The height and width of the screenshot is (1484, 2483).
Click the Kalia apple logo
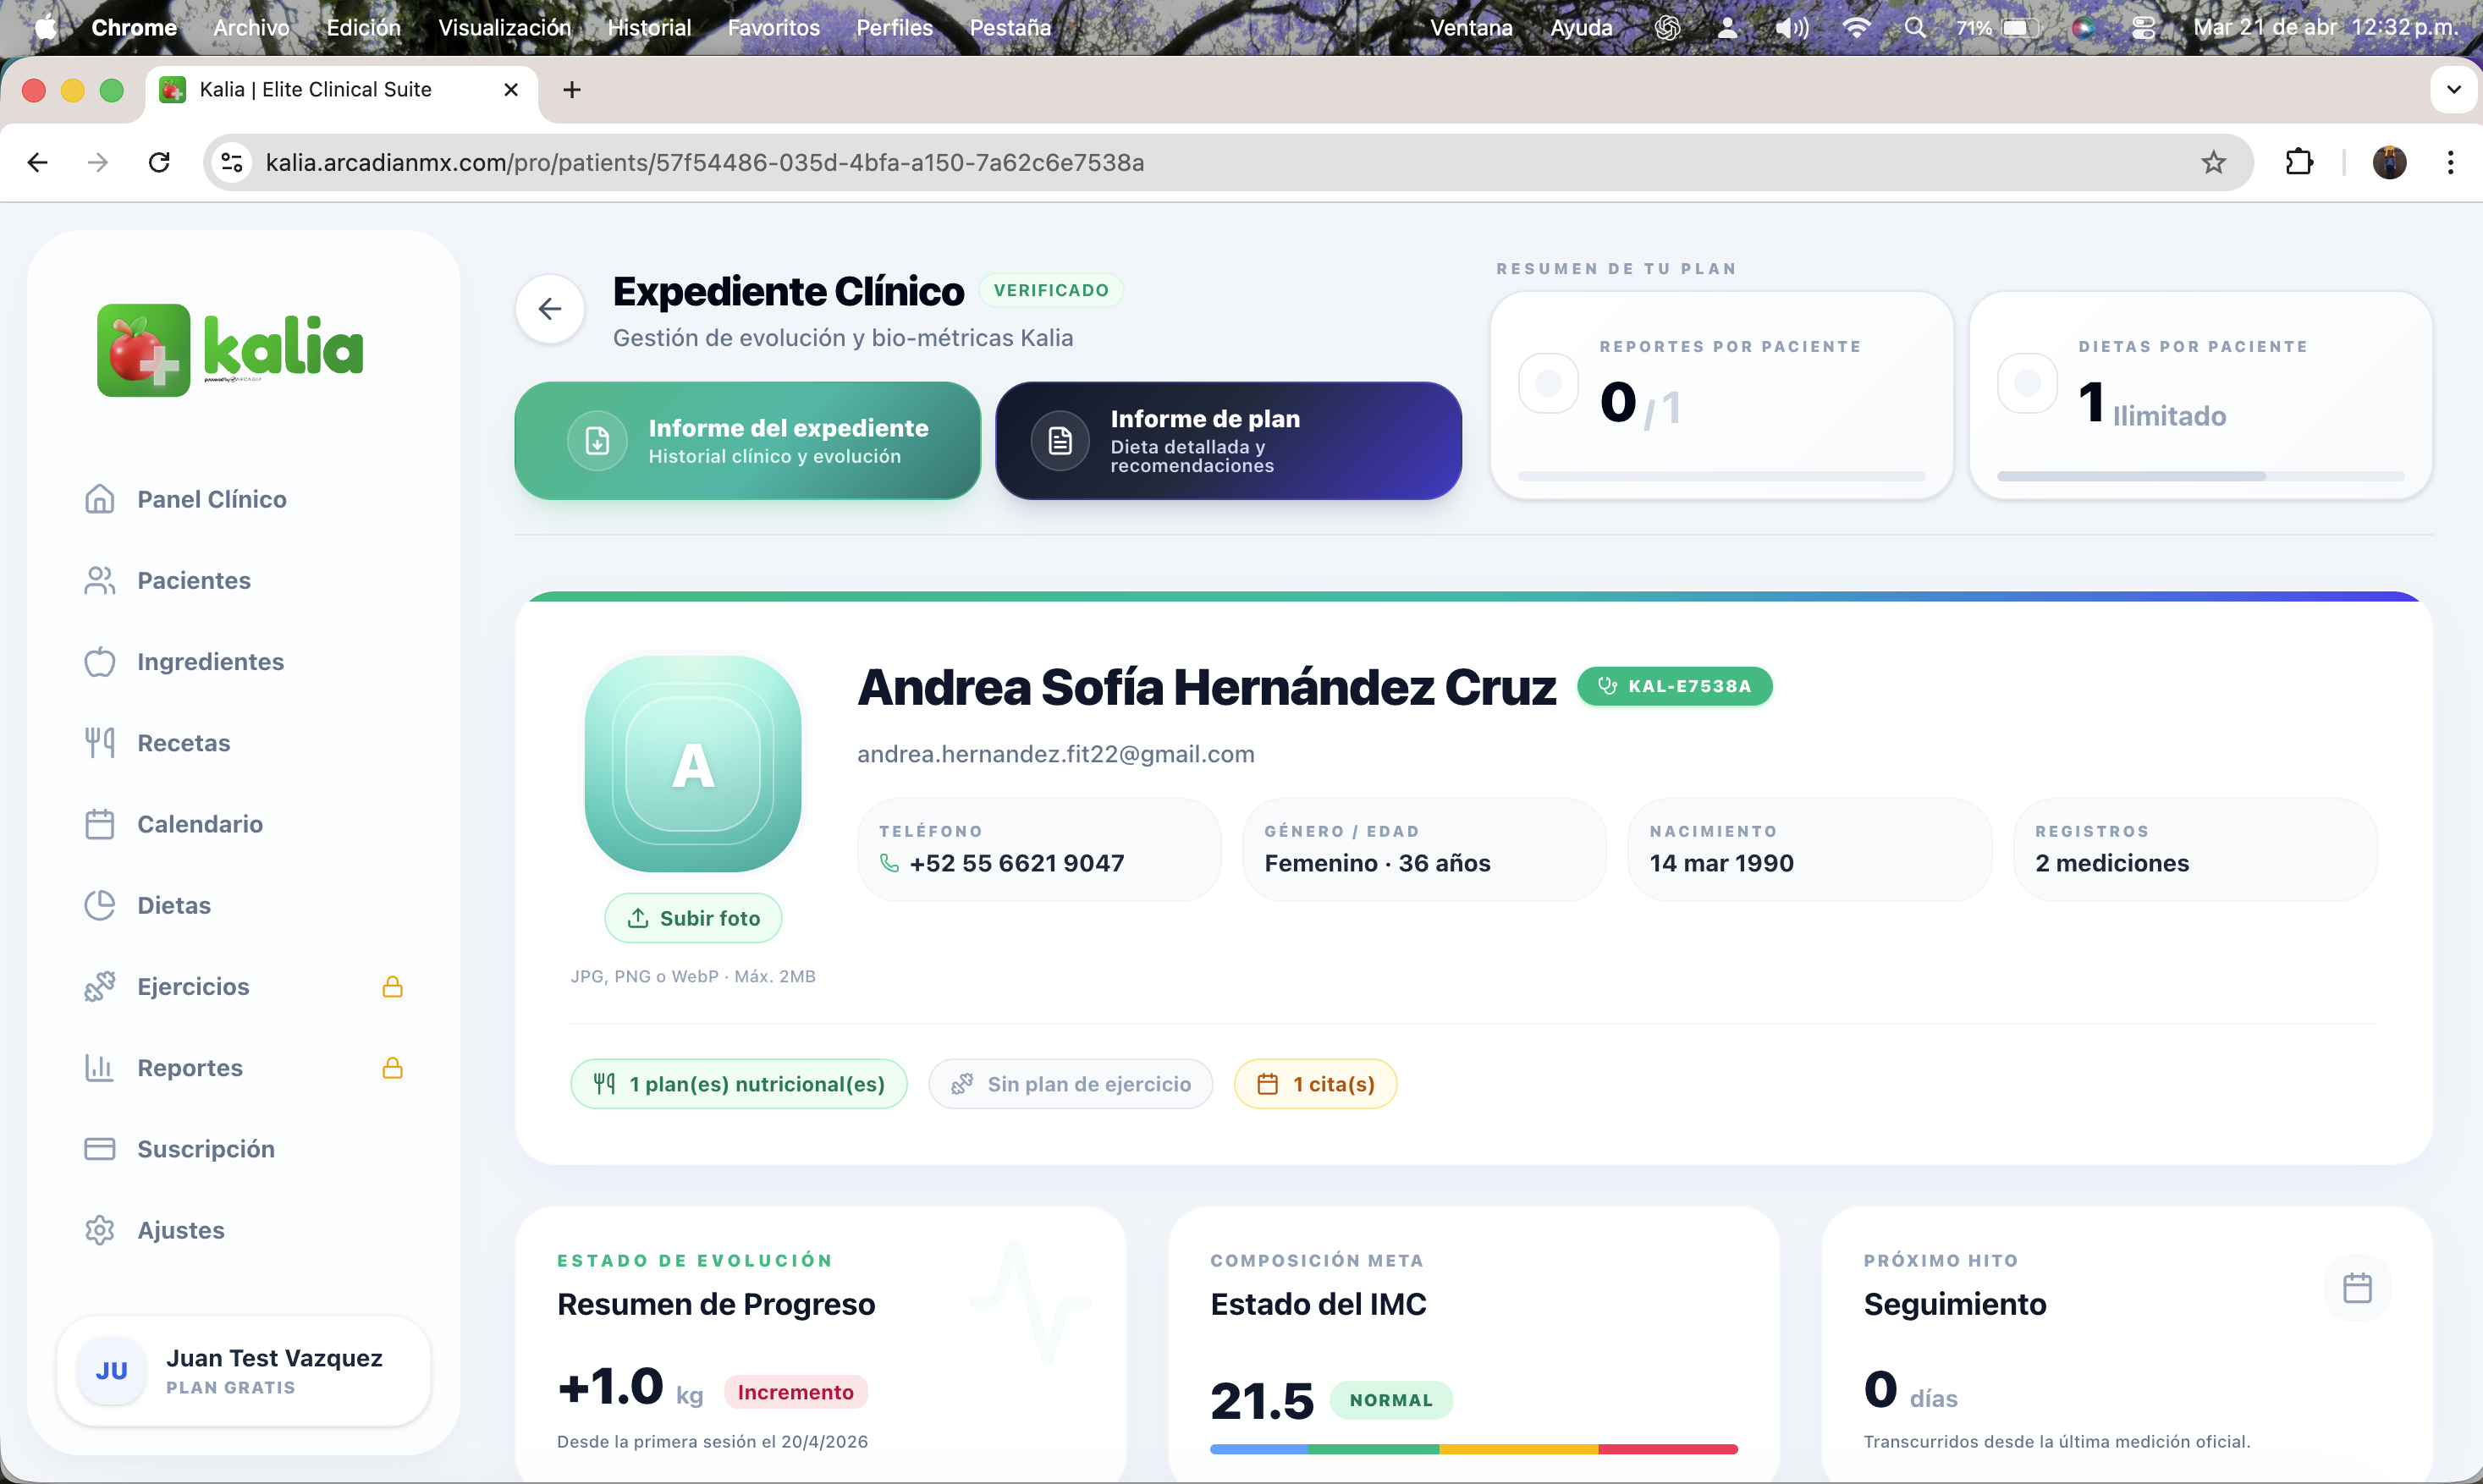tap(143, 350)
